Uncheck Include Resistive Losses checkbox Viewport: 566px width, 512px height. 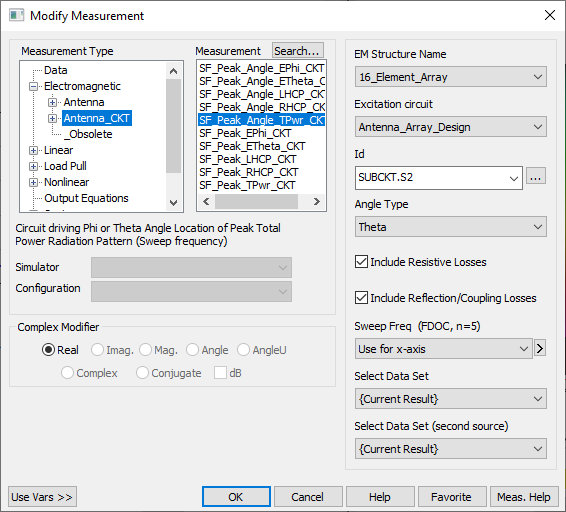coord(361,262)
